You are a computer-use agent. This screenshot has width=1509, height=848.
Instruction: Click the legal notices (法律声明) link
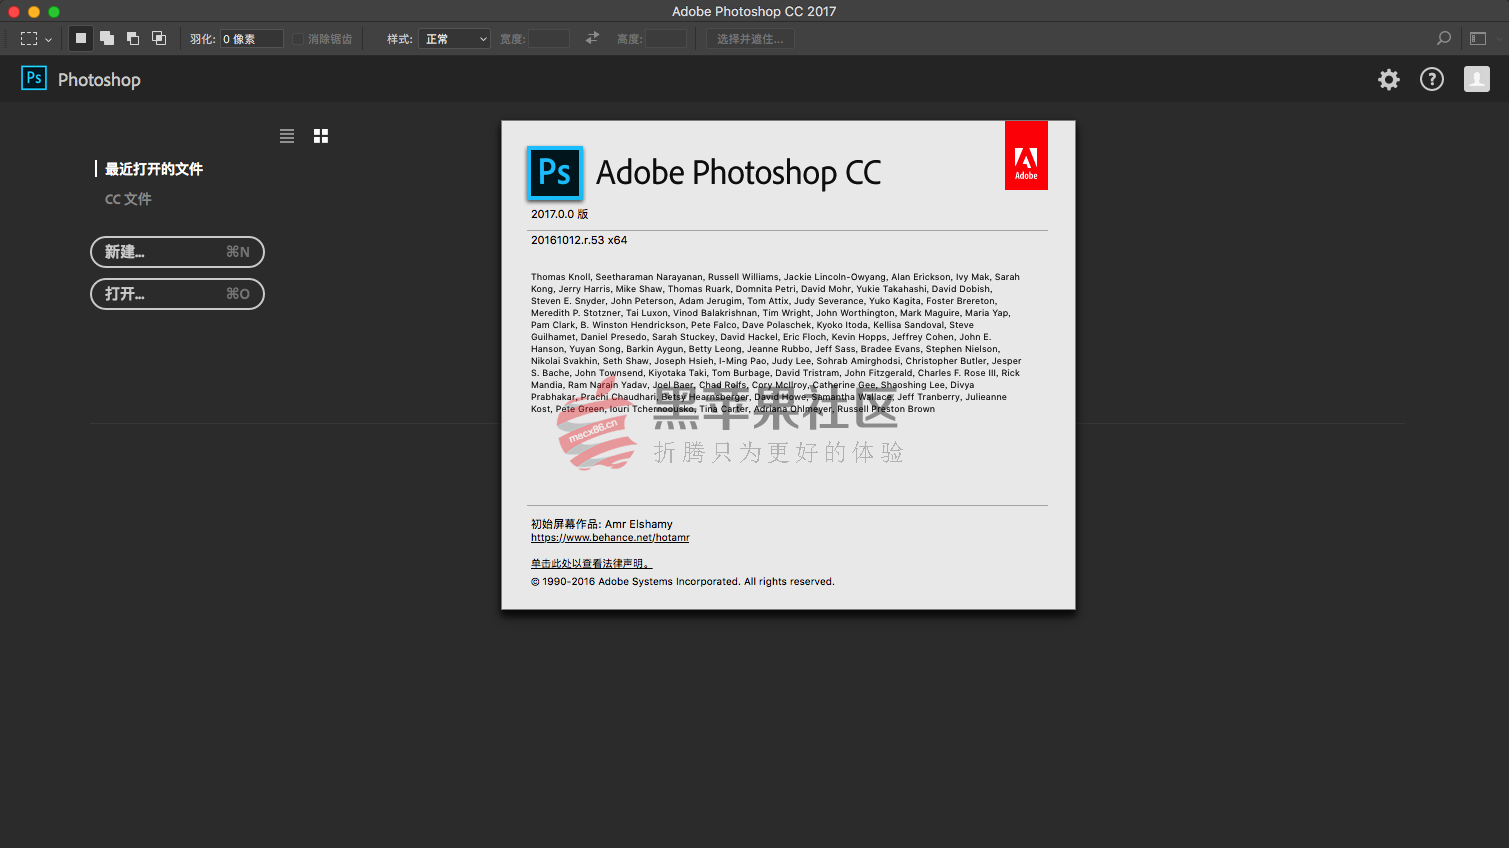pyautogui.click(x=590, y=564)
